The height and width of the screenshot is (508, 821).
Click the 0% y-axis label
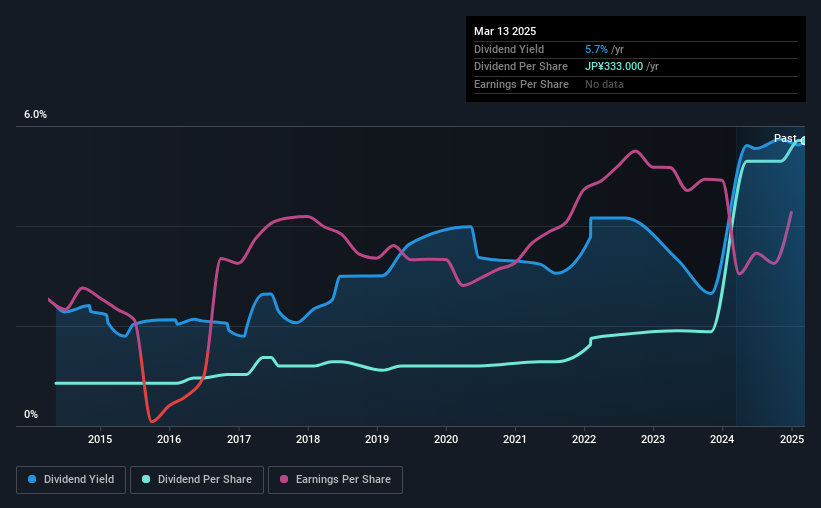(31, 414)
